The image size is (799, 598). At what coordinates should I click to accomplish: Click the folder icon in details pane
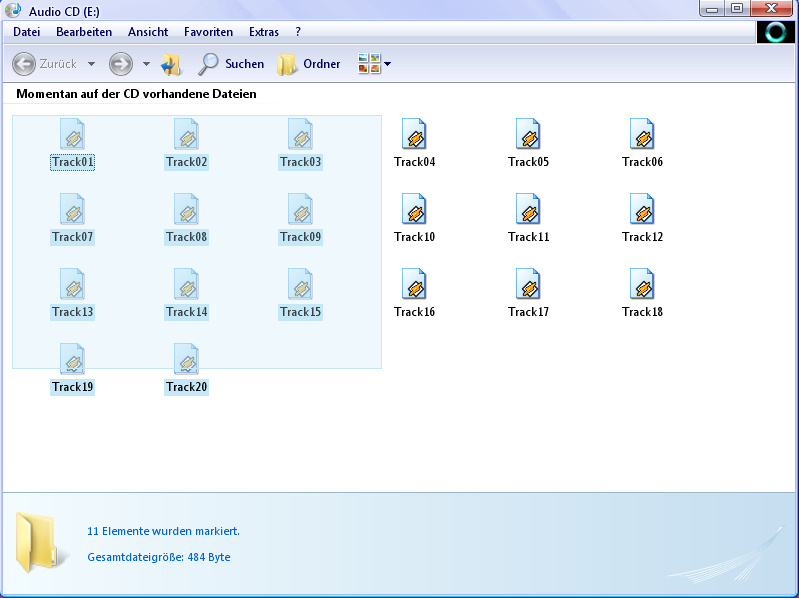pyautogui.click(x=38, y=543)
